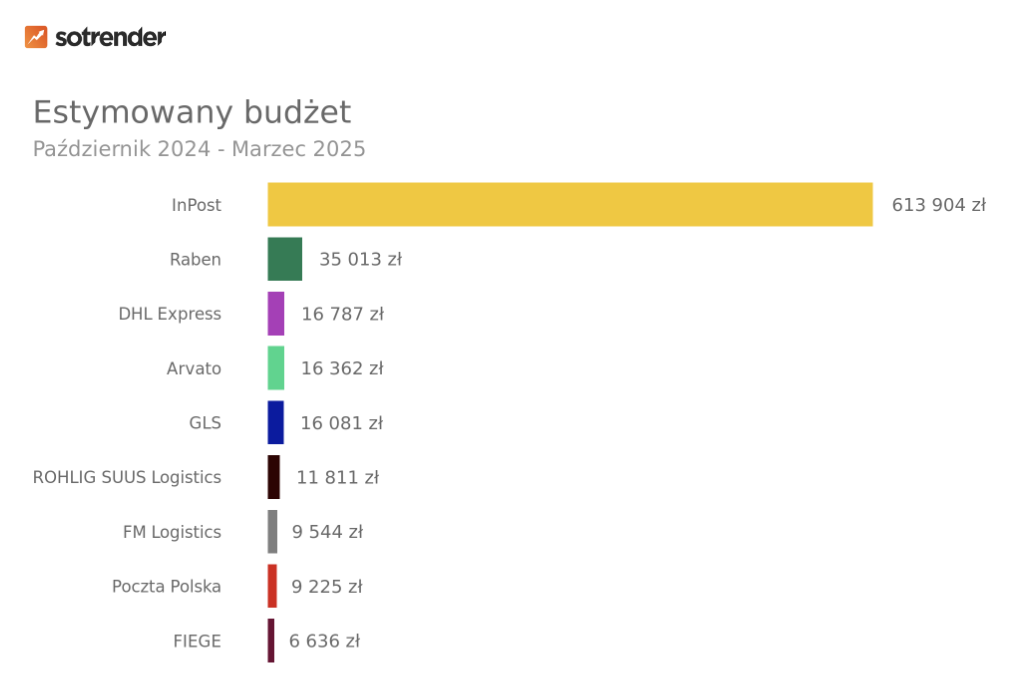Click the gray FM Logistics bar
The width and height of the screenshot is (1032, 682).
273,532
